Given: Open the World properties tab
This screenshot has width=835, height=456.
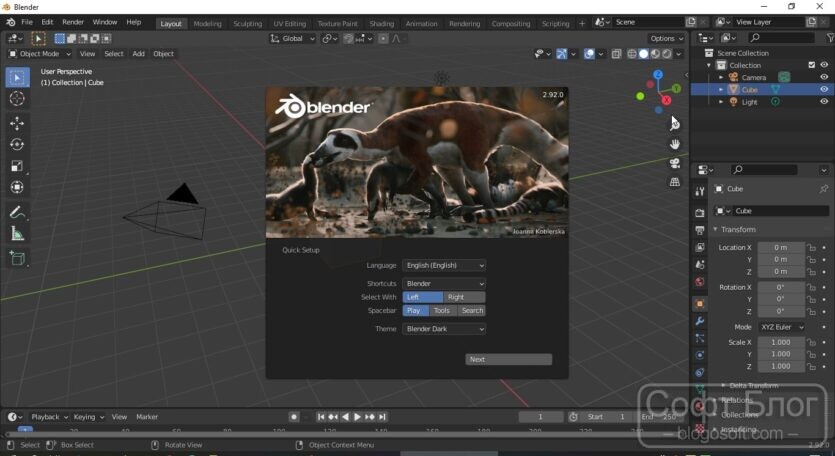Looking at the screenshot, I should (x=700, y=282).
